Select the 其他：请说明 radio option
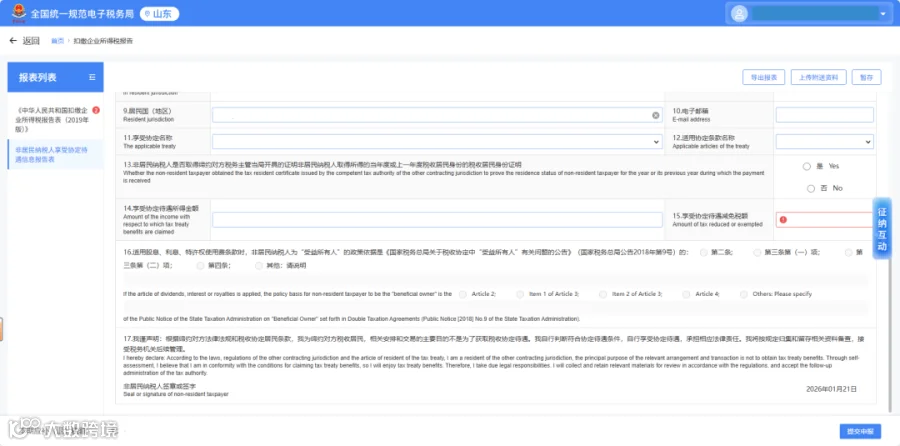Screen dimensions: 900x446 click(x=259, y=266)
